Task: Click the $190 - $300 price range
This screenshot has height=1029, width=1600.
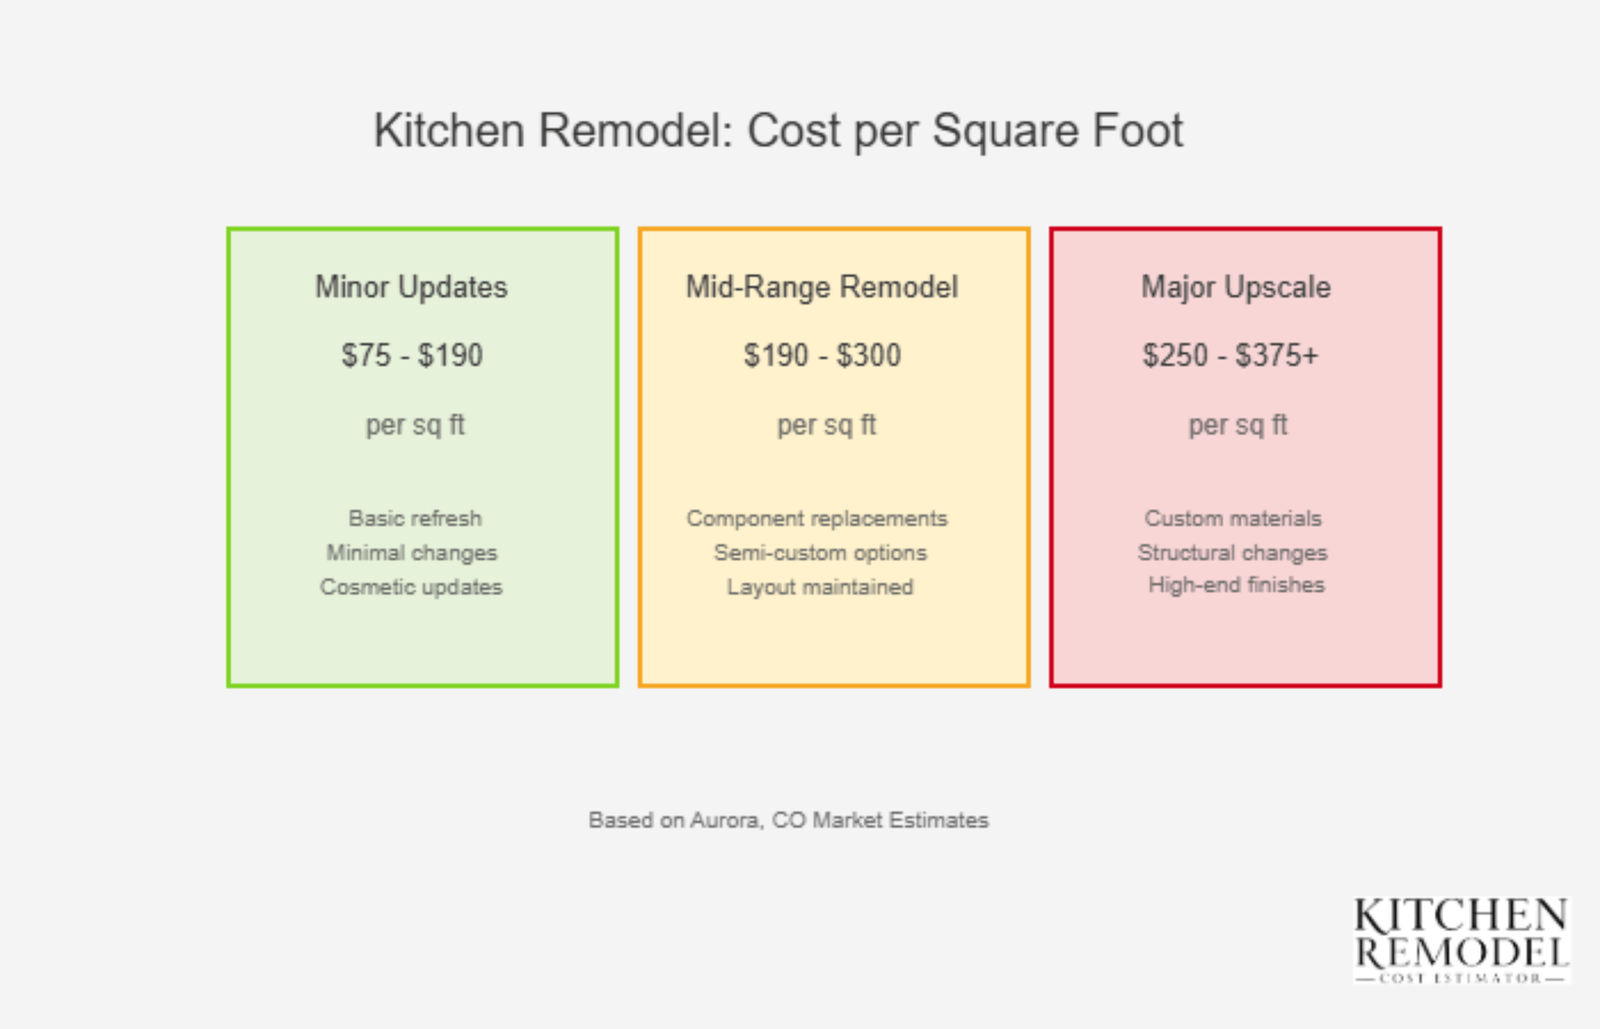Action: coord(822,355)
